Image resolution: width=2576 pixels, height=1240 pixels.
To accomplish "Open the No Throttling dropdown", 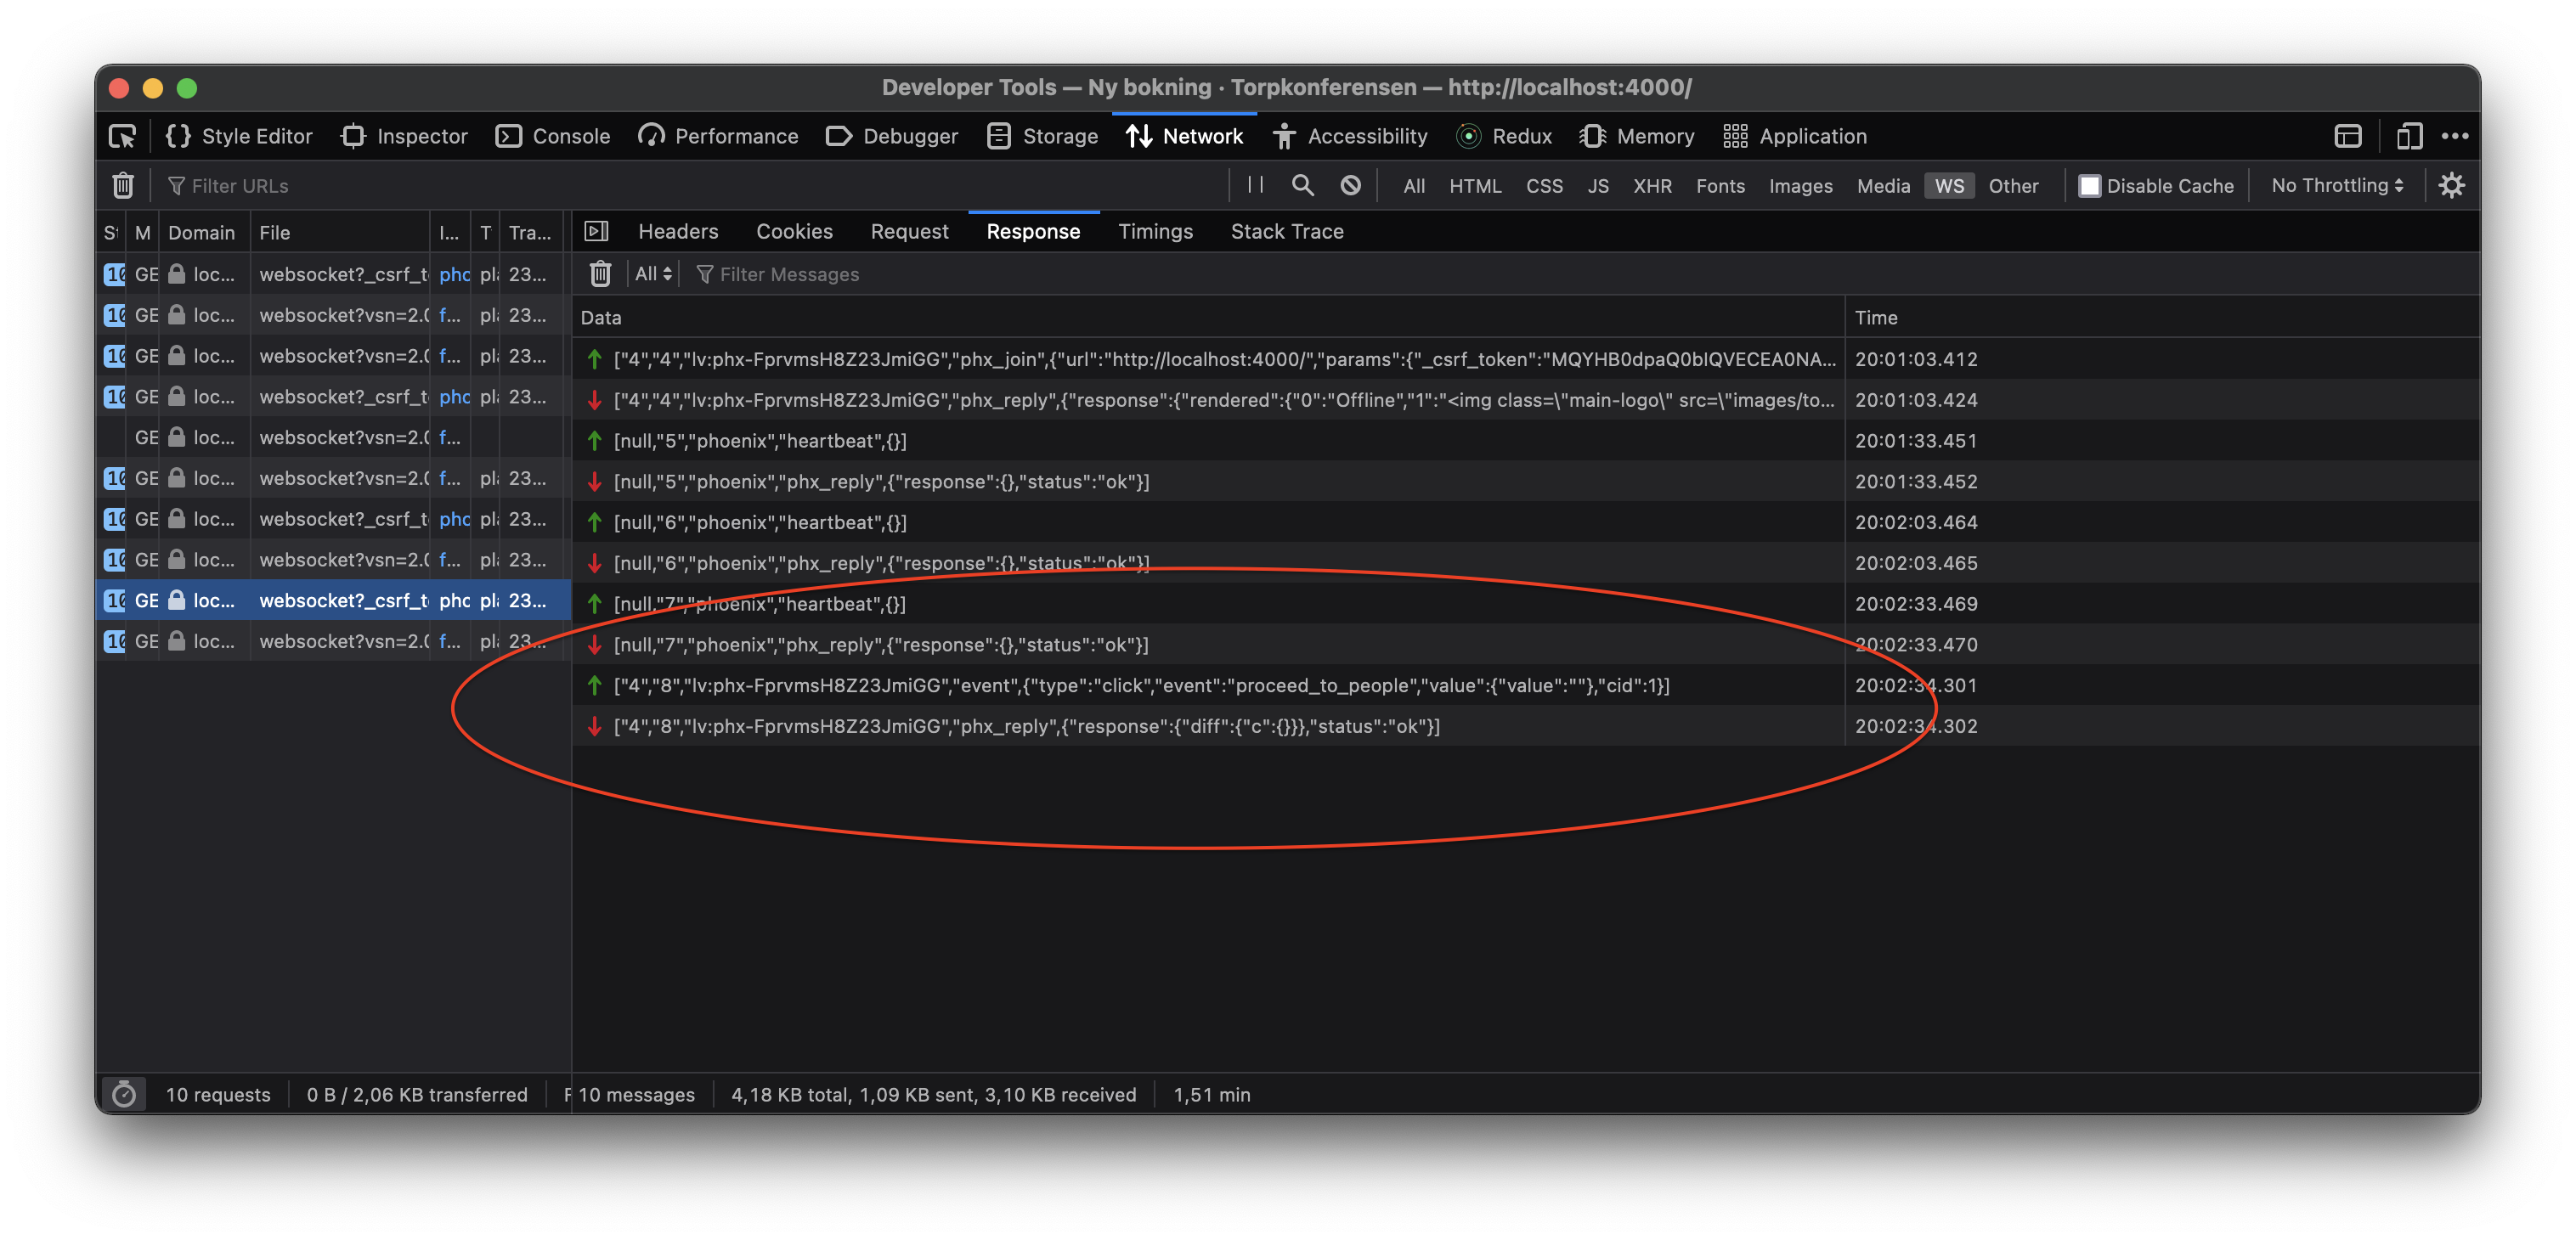I will [2337, 185].
